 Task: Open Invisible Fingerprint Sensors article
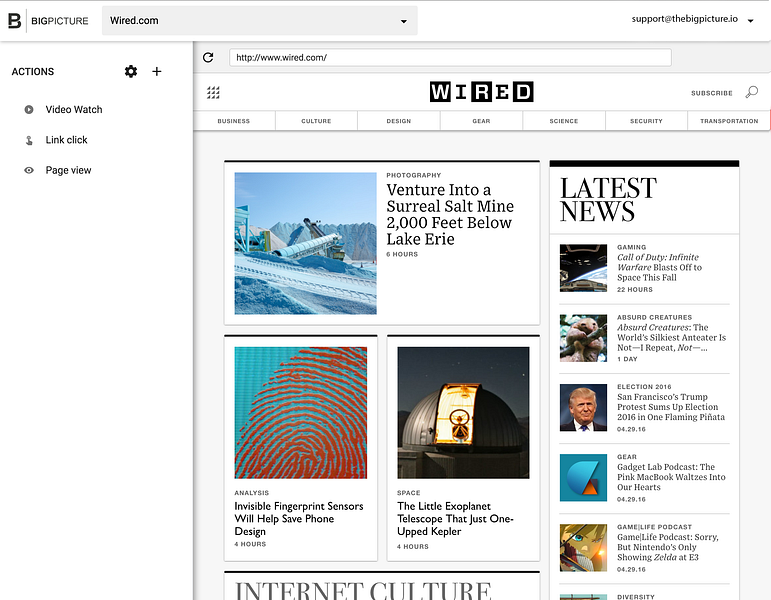(x=299, y=519)
